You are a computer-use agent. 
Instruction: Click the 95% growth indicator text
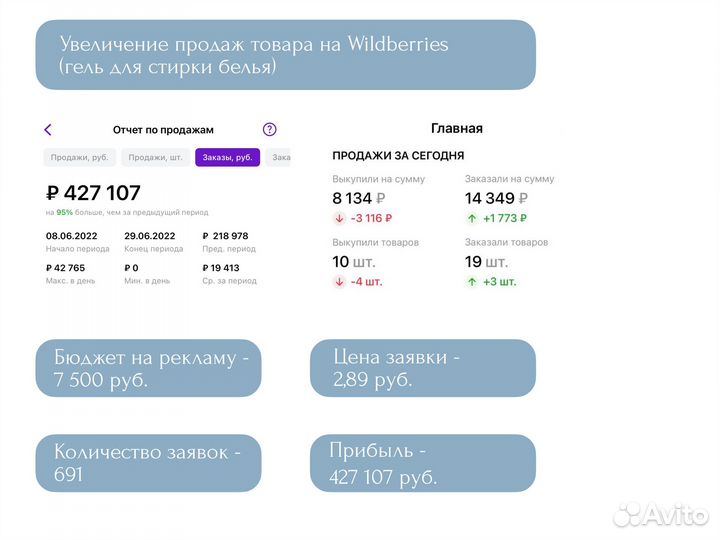tap(65, 213)
